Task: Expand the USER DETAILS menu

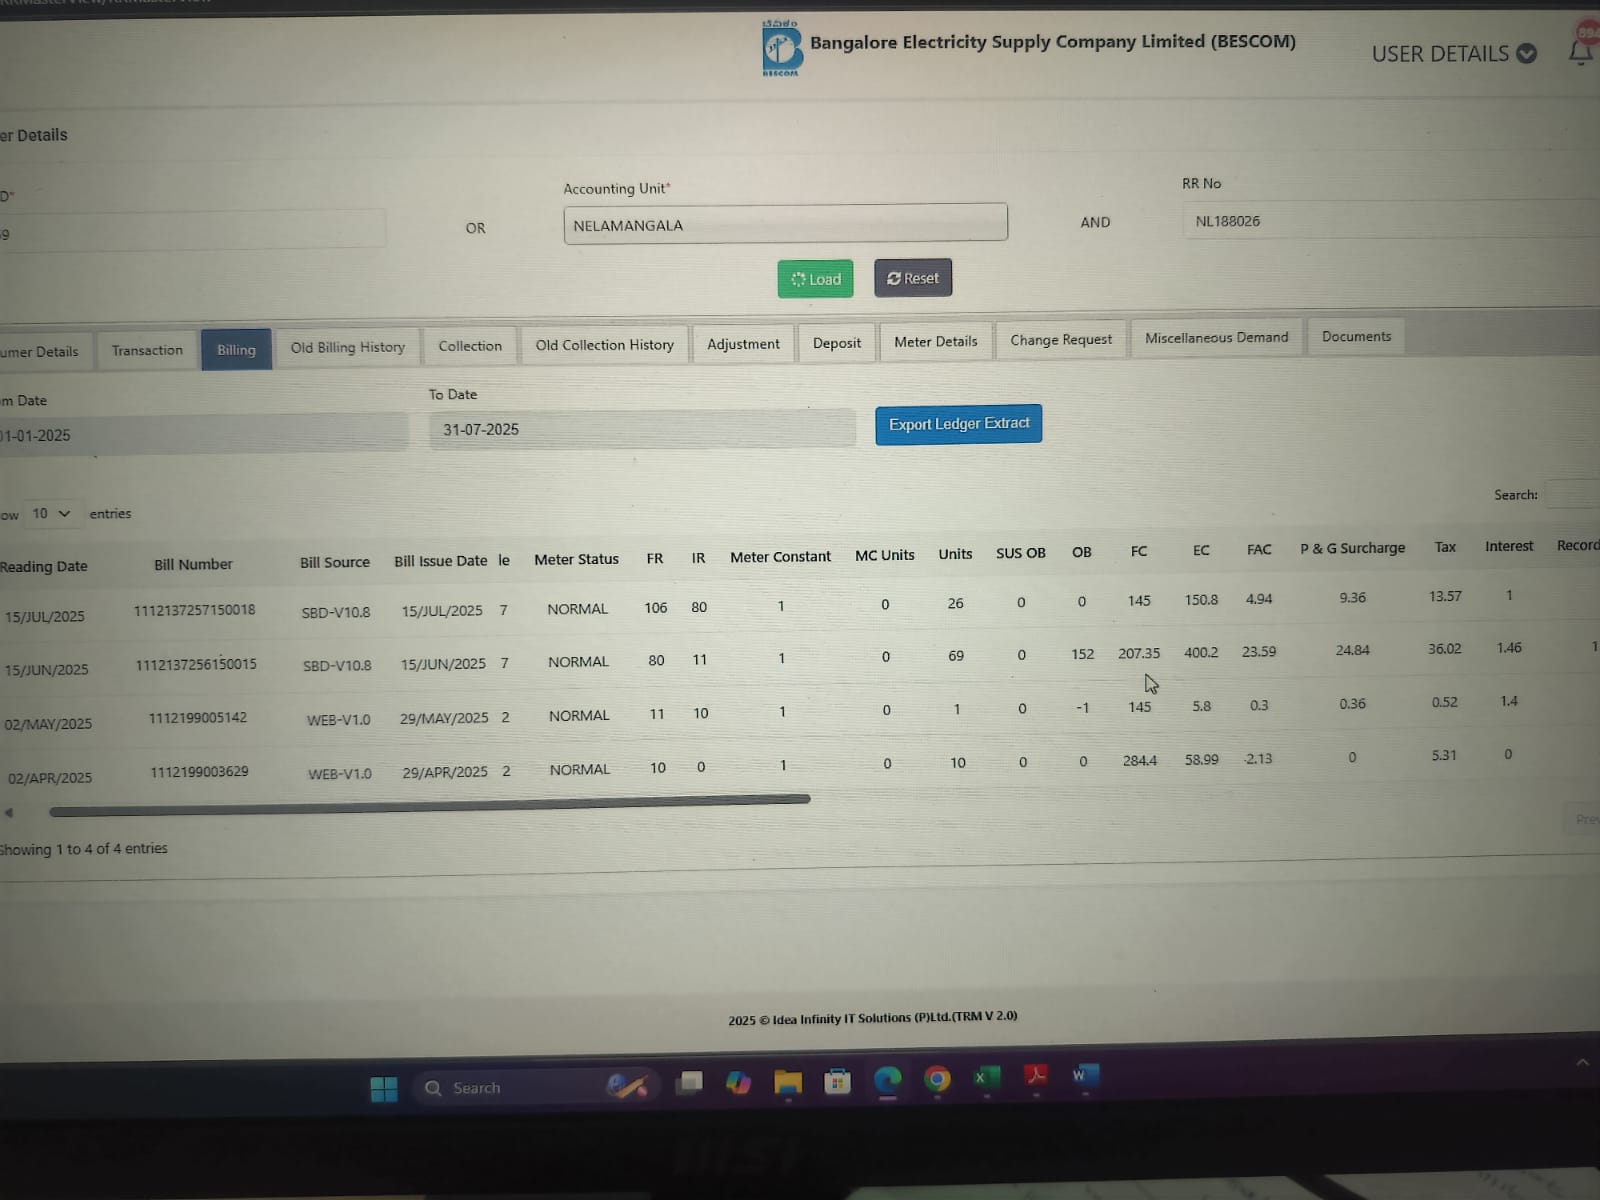Action: (1453, 54)
